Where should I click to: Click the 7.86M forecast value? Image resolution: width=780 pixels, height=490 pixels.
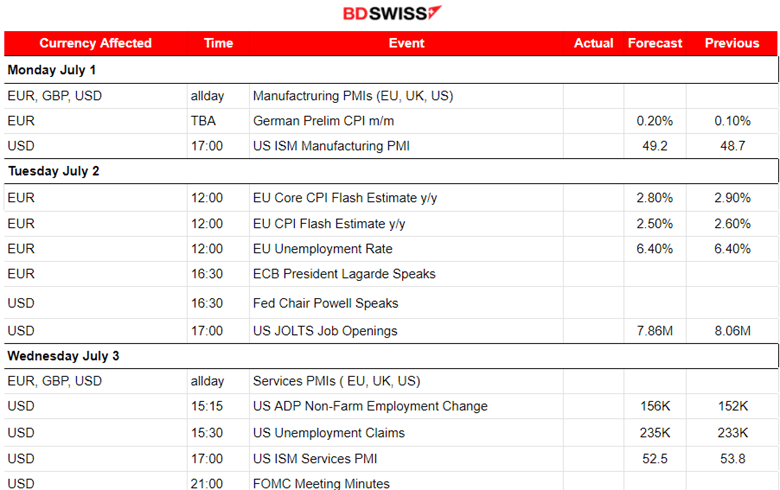(655, 331)
